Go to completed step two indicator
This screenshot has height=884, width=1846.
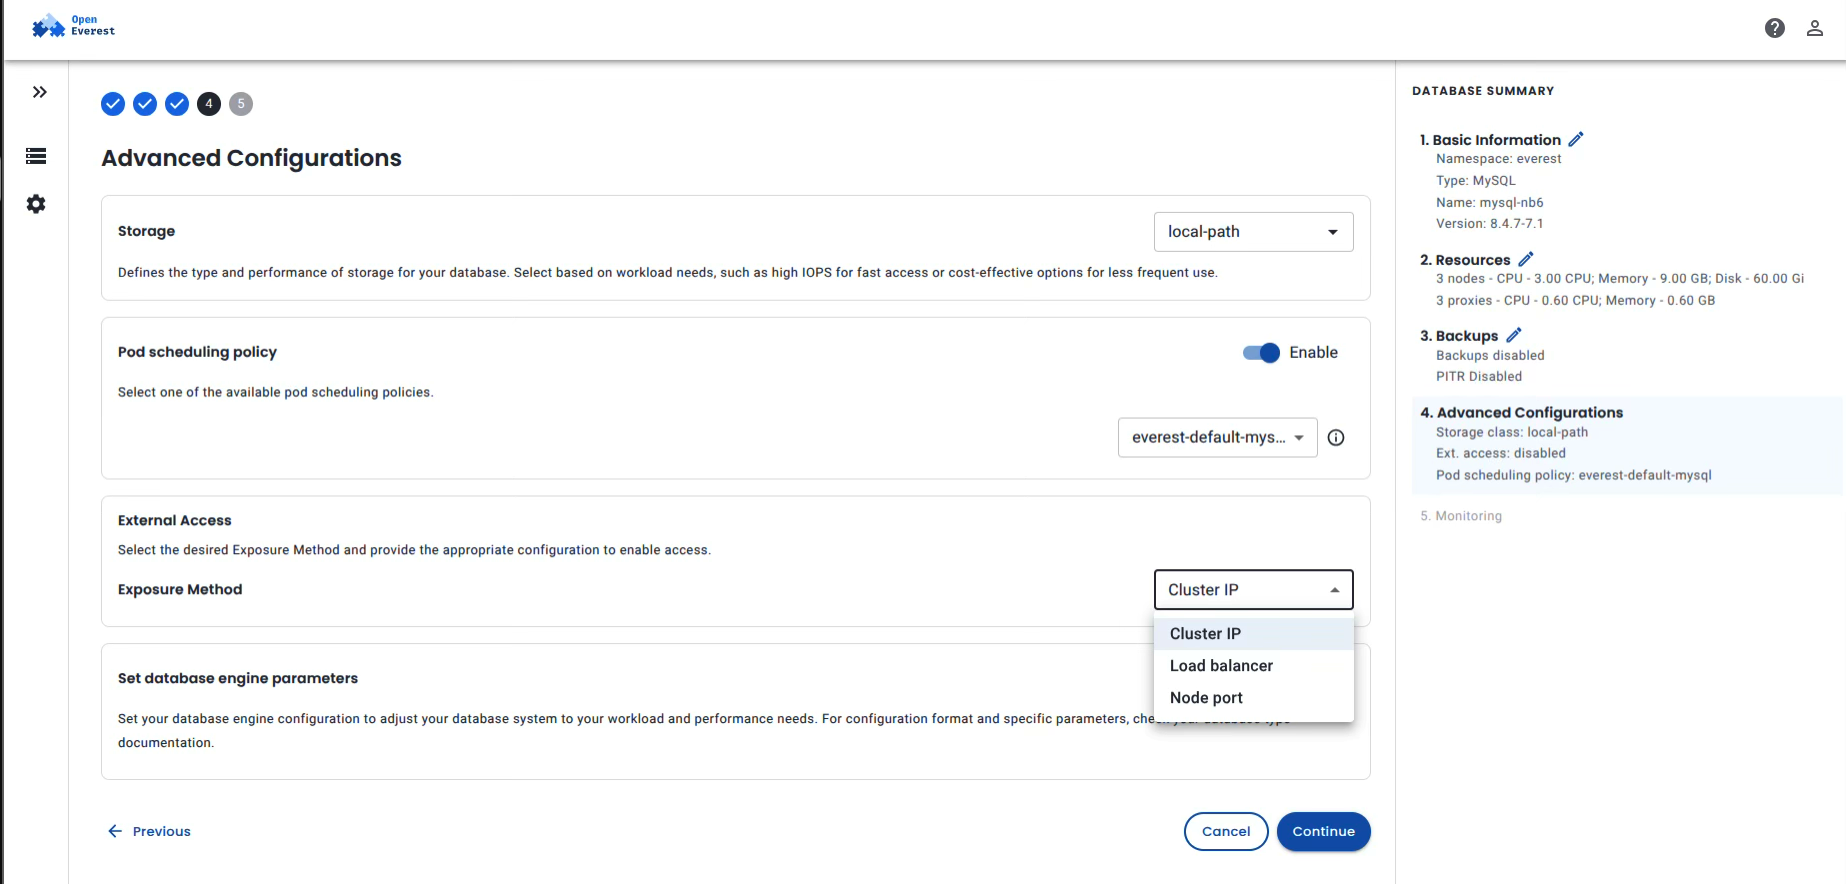145,104
